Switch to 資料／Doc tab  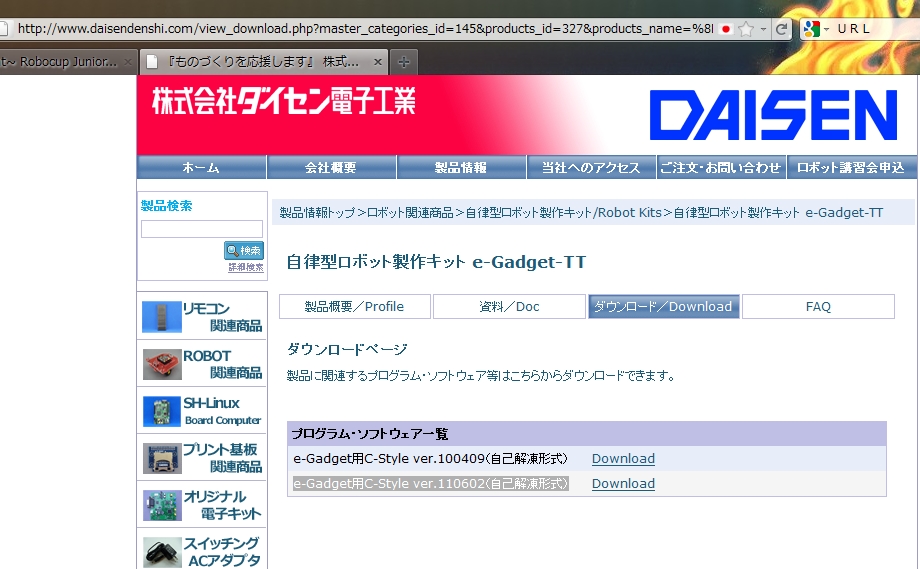pyautogui.click(x=509, y=306)
